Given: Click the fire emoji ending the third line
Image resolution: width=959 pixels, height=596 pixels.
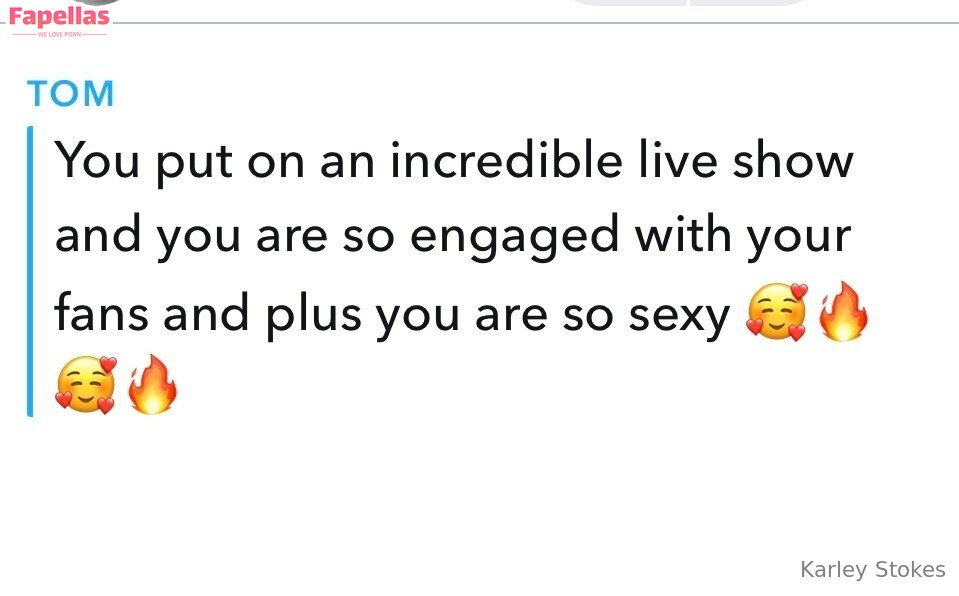Looking at the screenshot, I should (x=843, y=312).
